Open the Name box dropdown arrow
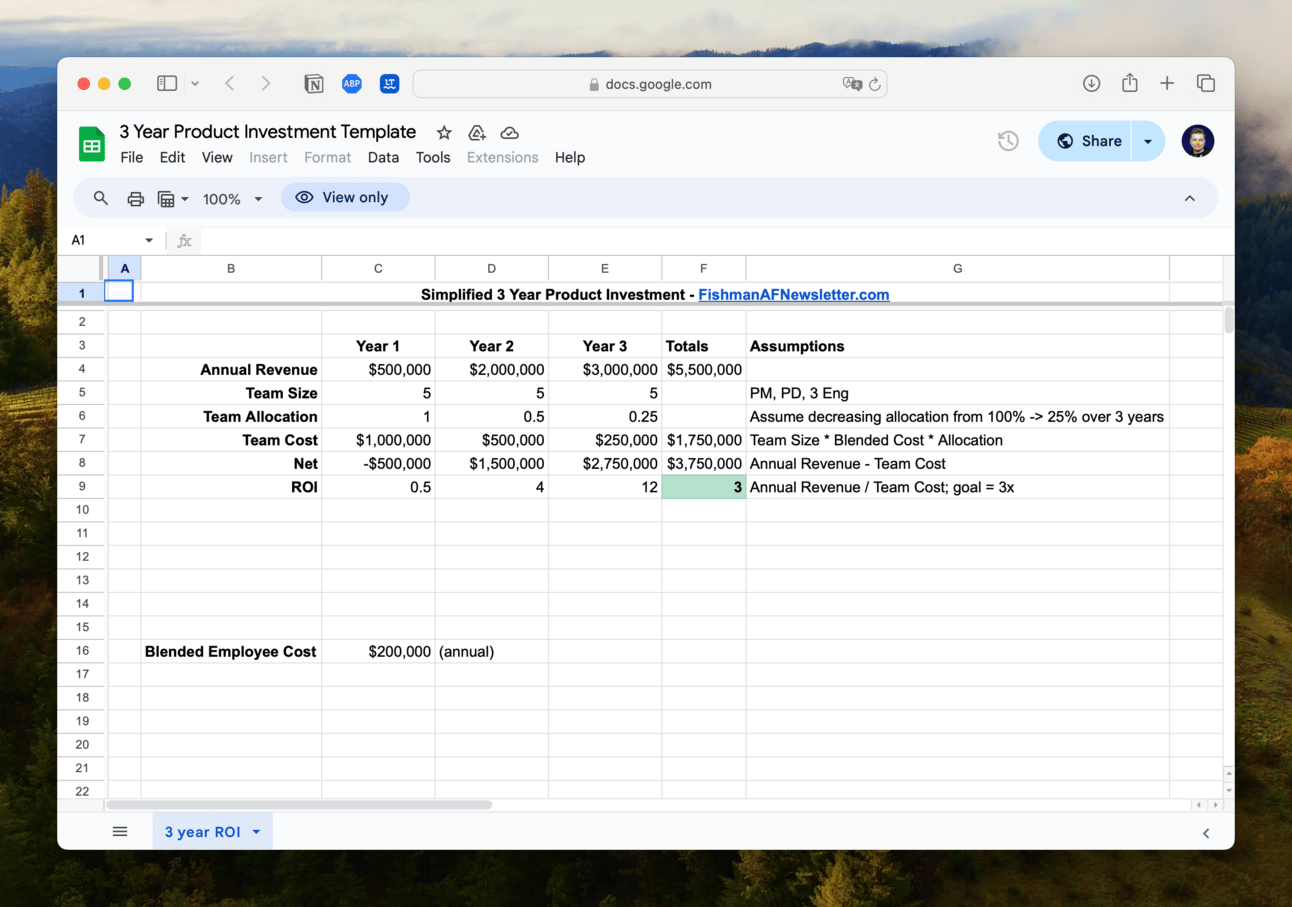 coord(149,240)
